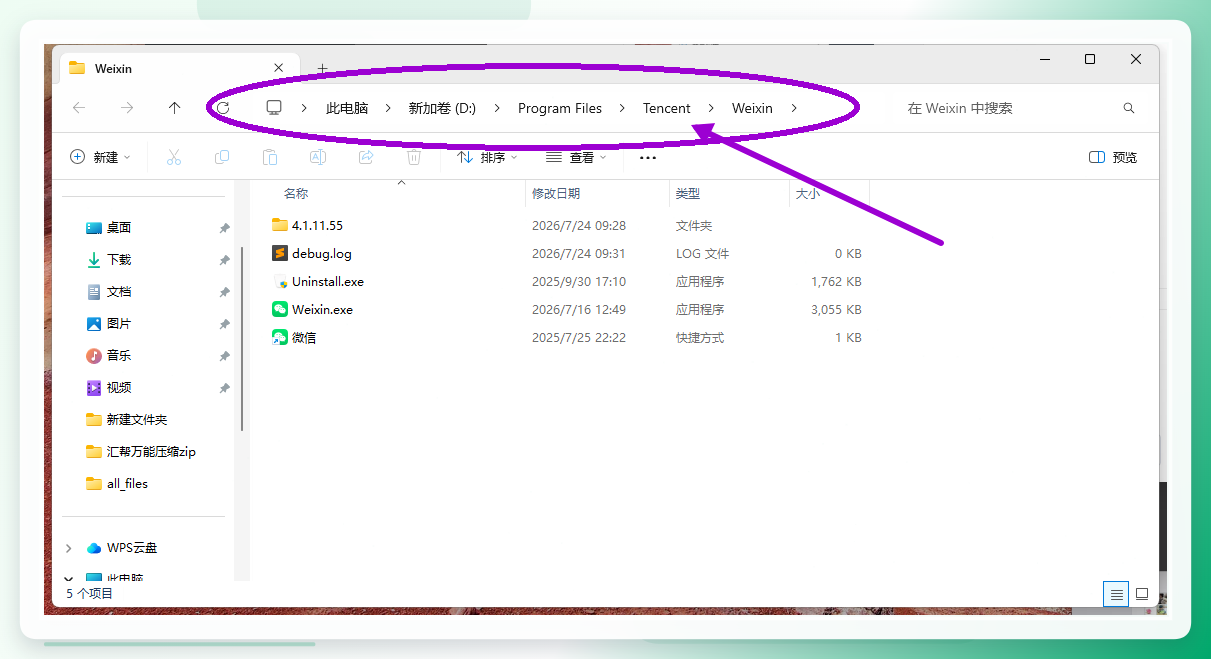Image resolution: width=1211 pixels, height=659 pixels.
Task: Switch to details view icon in status bar
Action: point(1116,594)
